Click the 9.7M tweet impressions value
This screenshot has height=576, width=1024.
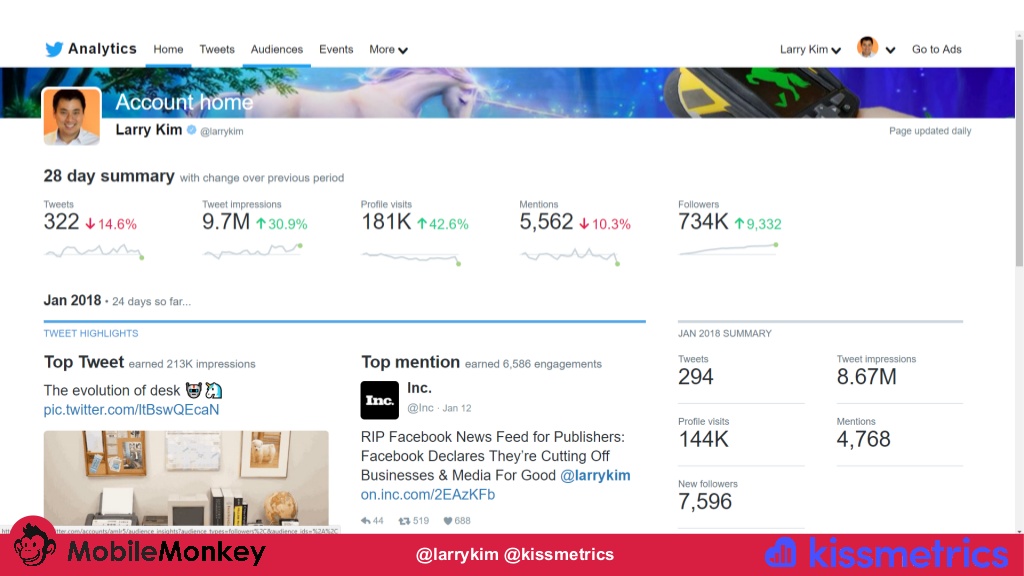pos(226,222)
